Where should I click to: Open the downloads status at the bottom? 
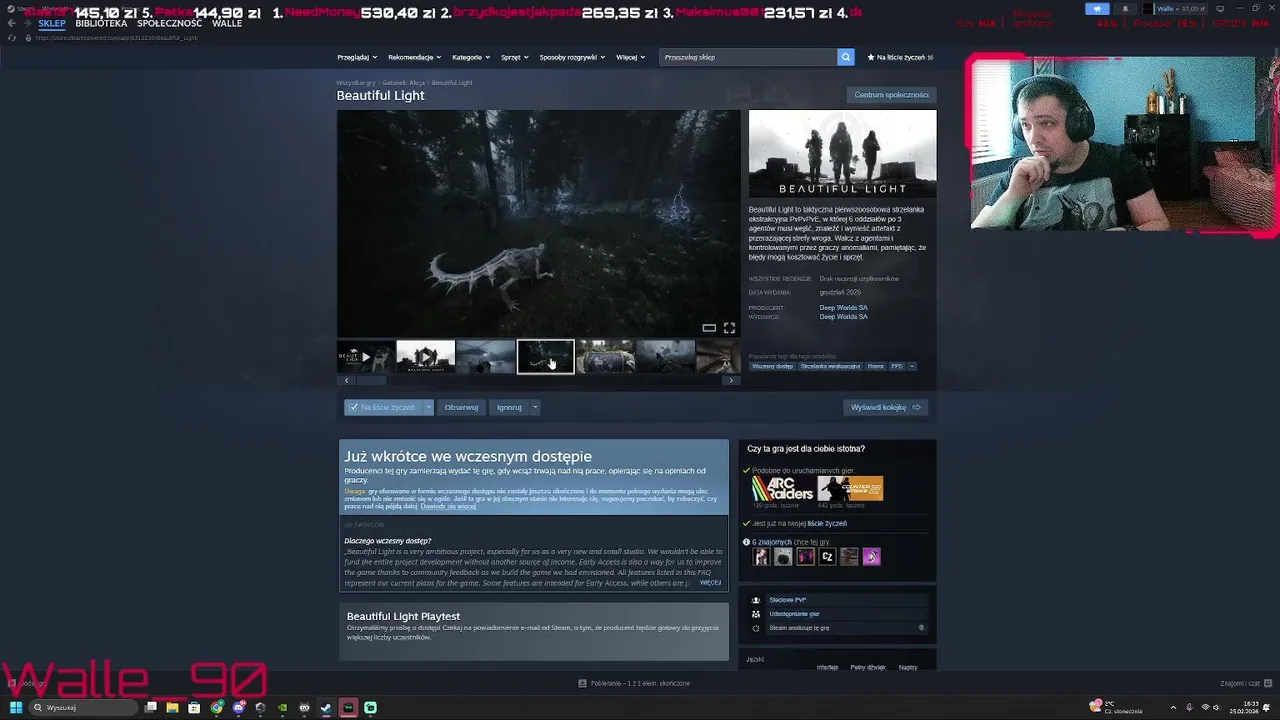coord(634,683)
